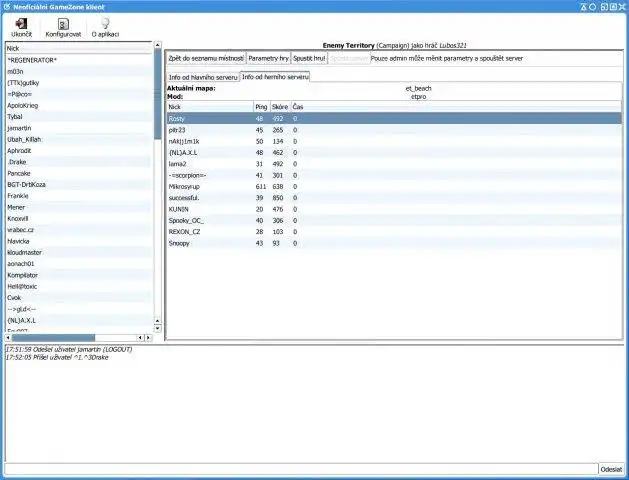The image size is (629, 480).
Task: Select user .Drake in list
Action: tap(79, 162)
